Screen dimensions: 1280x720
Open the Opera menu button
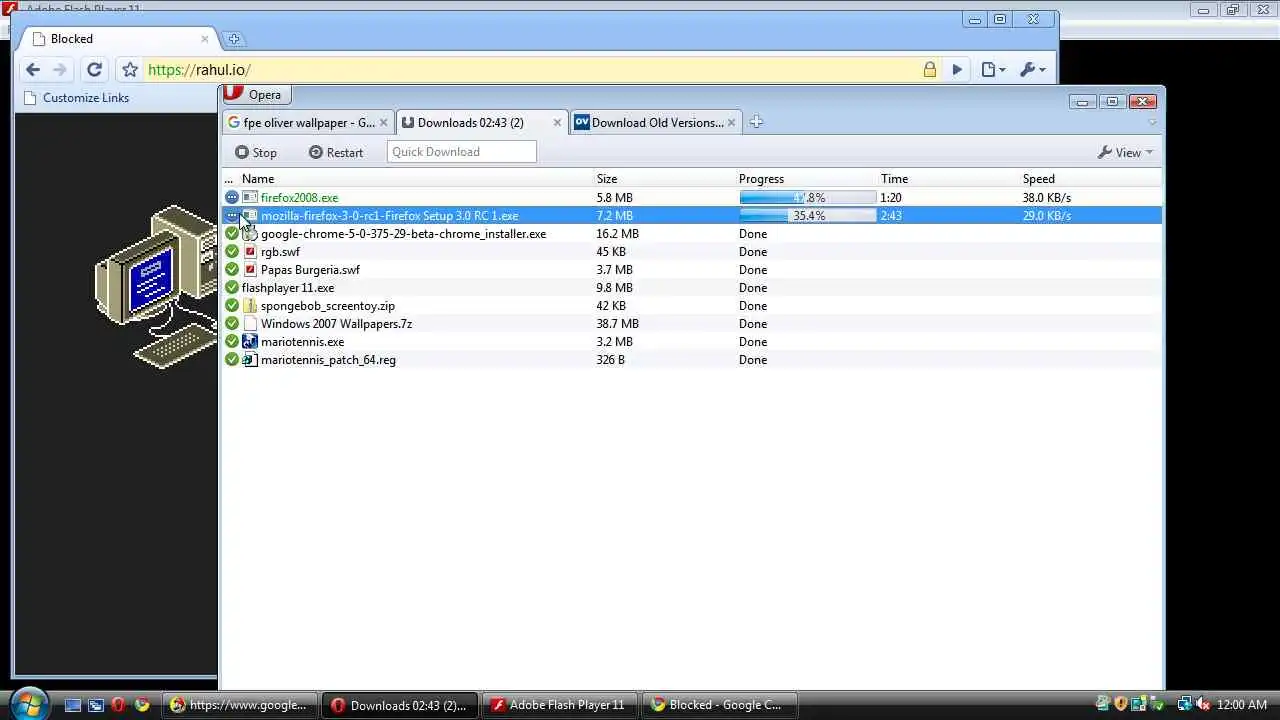pyautogui.click(x=256, y=94)
